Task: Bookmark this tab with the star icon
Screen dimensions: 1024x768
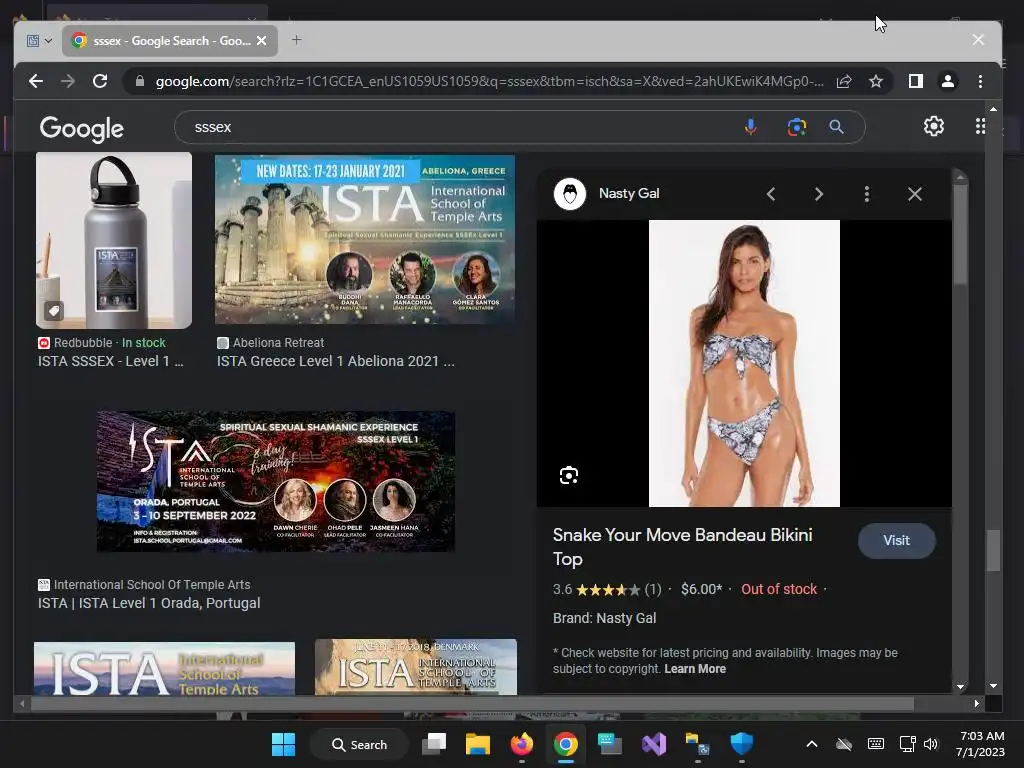Action: 876,81
